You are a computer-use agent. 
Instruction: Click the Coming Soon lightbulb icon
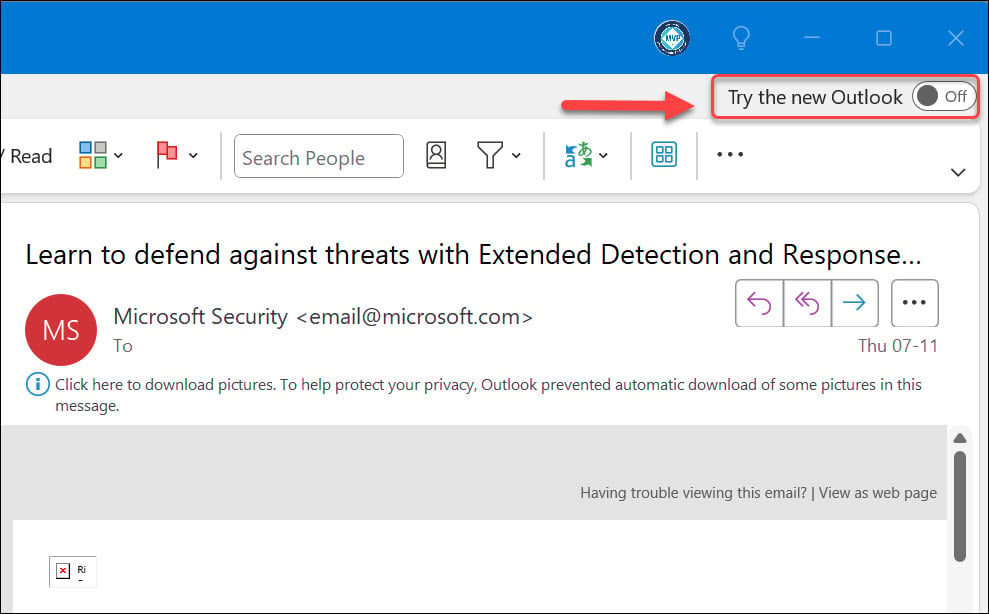(741, 38)
